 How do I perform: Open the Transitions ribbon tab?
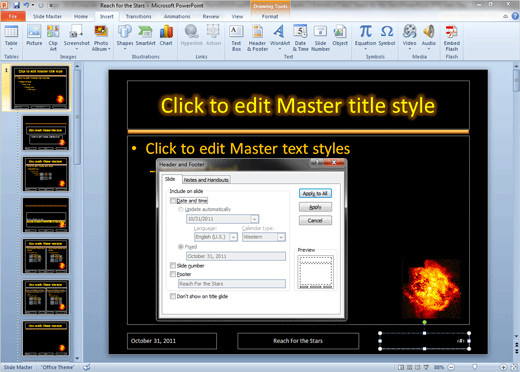point(139,16)
